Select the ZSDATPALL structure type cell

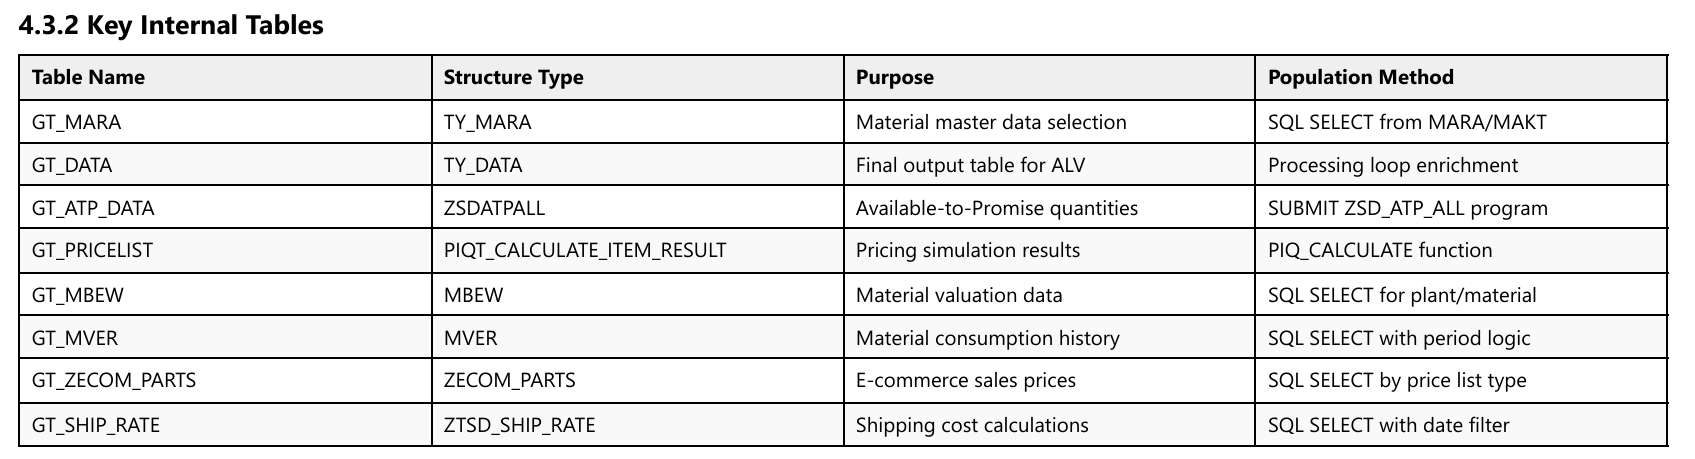pyautogui.click(x=494, y=208)
